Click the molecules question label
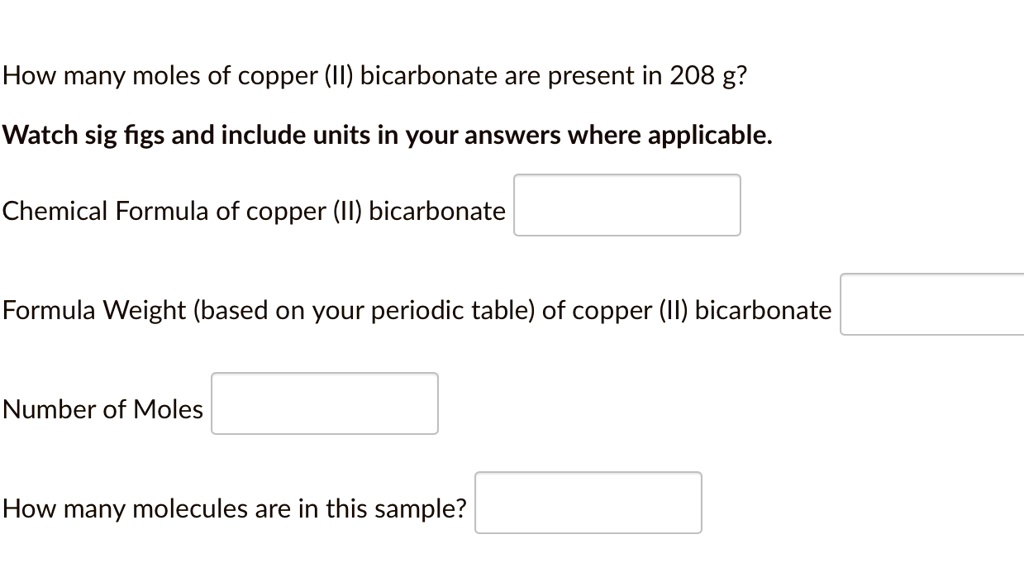Image resolution: width=1024 pixels, height=587 pixels. 234,508
